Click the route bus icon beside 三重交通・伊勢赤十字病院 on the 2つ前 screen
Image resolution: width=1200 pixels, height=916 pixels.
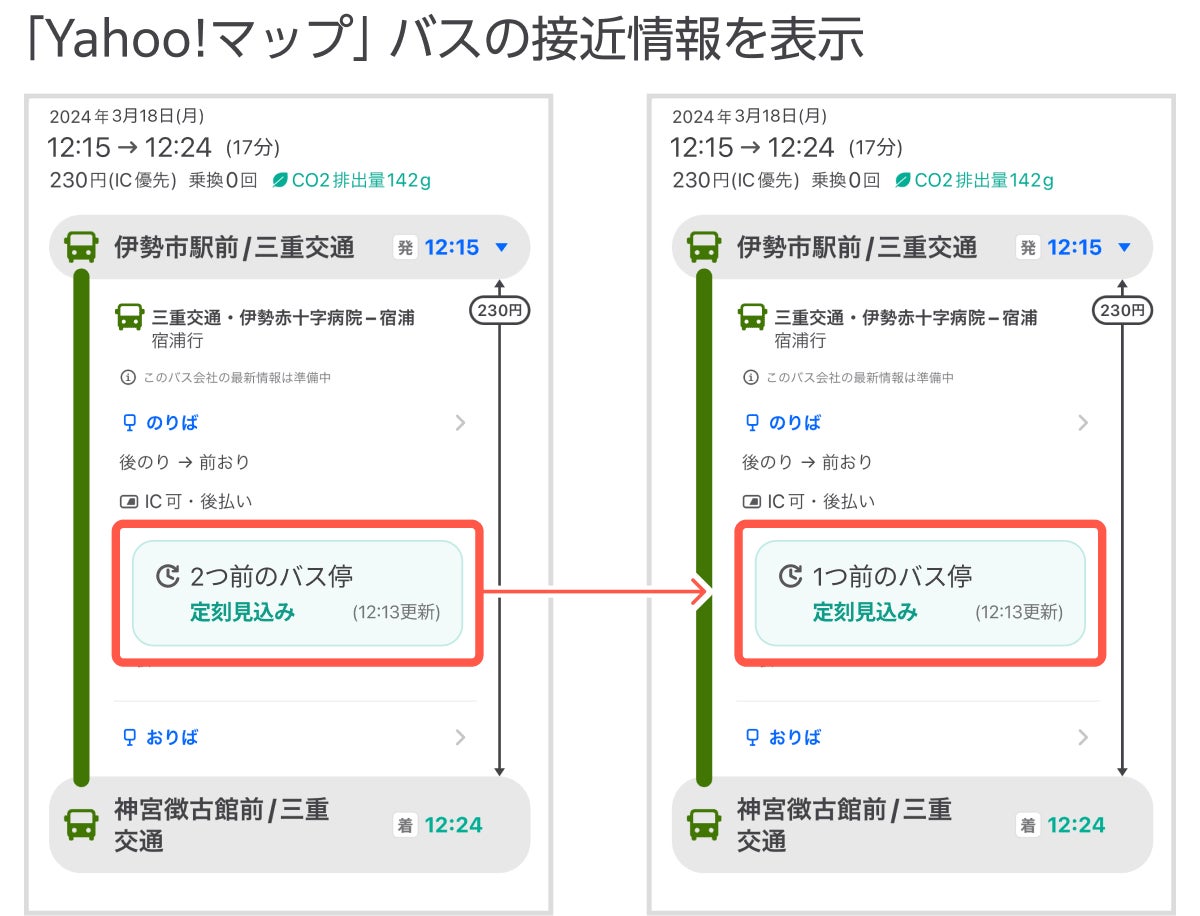[131, 317]
